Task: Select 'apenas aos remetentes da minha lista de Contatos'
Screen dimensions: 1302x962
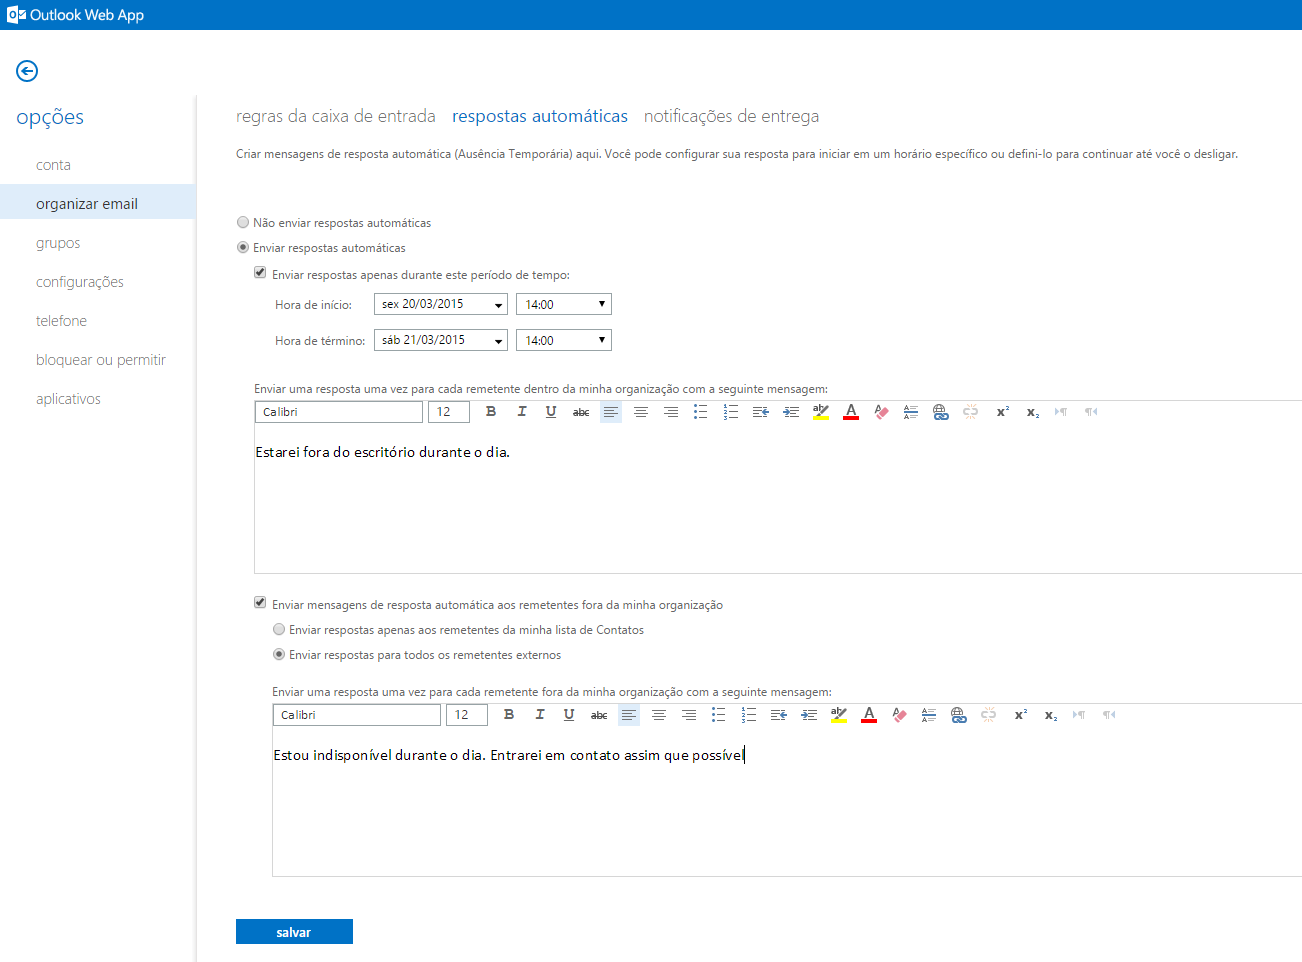Action: [x=279, y=629]
